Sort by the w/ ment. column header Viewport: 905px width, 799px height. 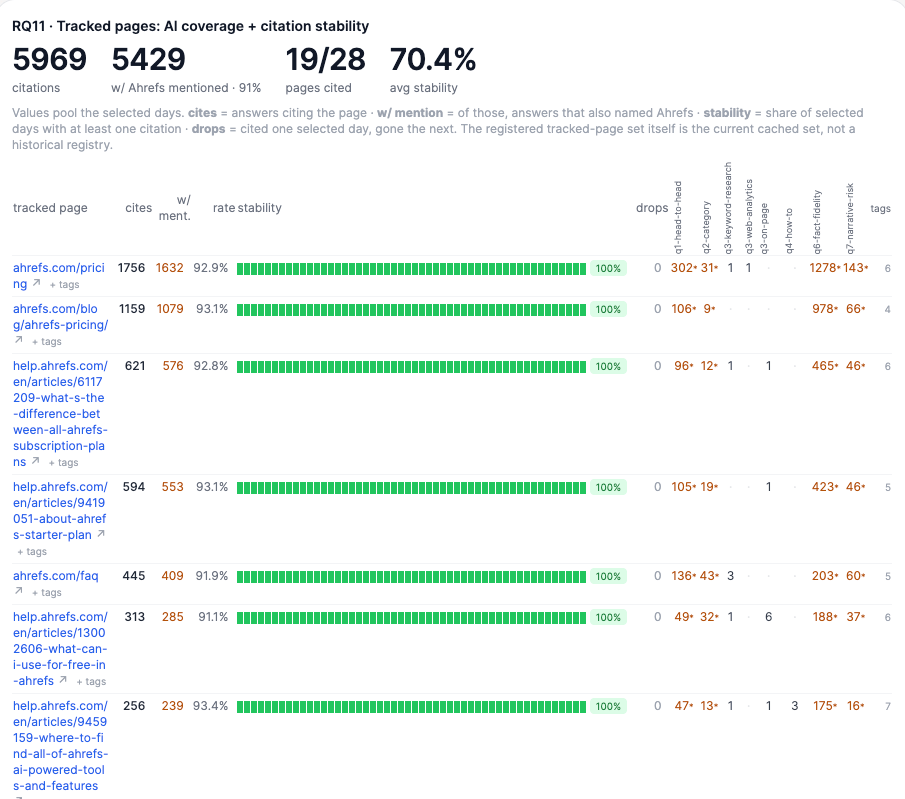point(175,208)
